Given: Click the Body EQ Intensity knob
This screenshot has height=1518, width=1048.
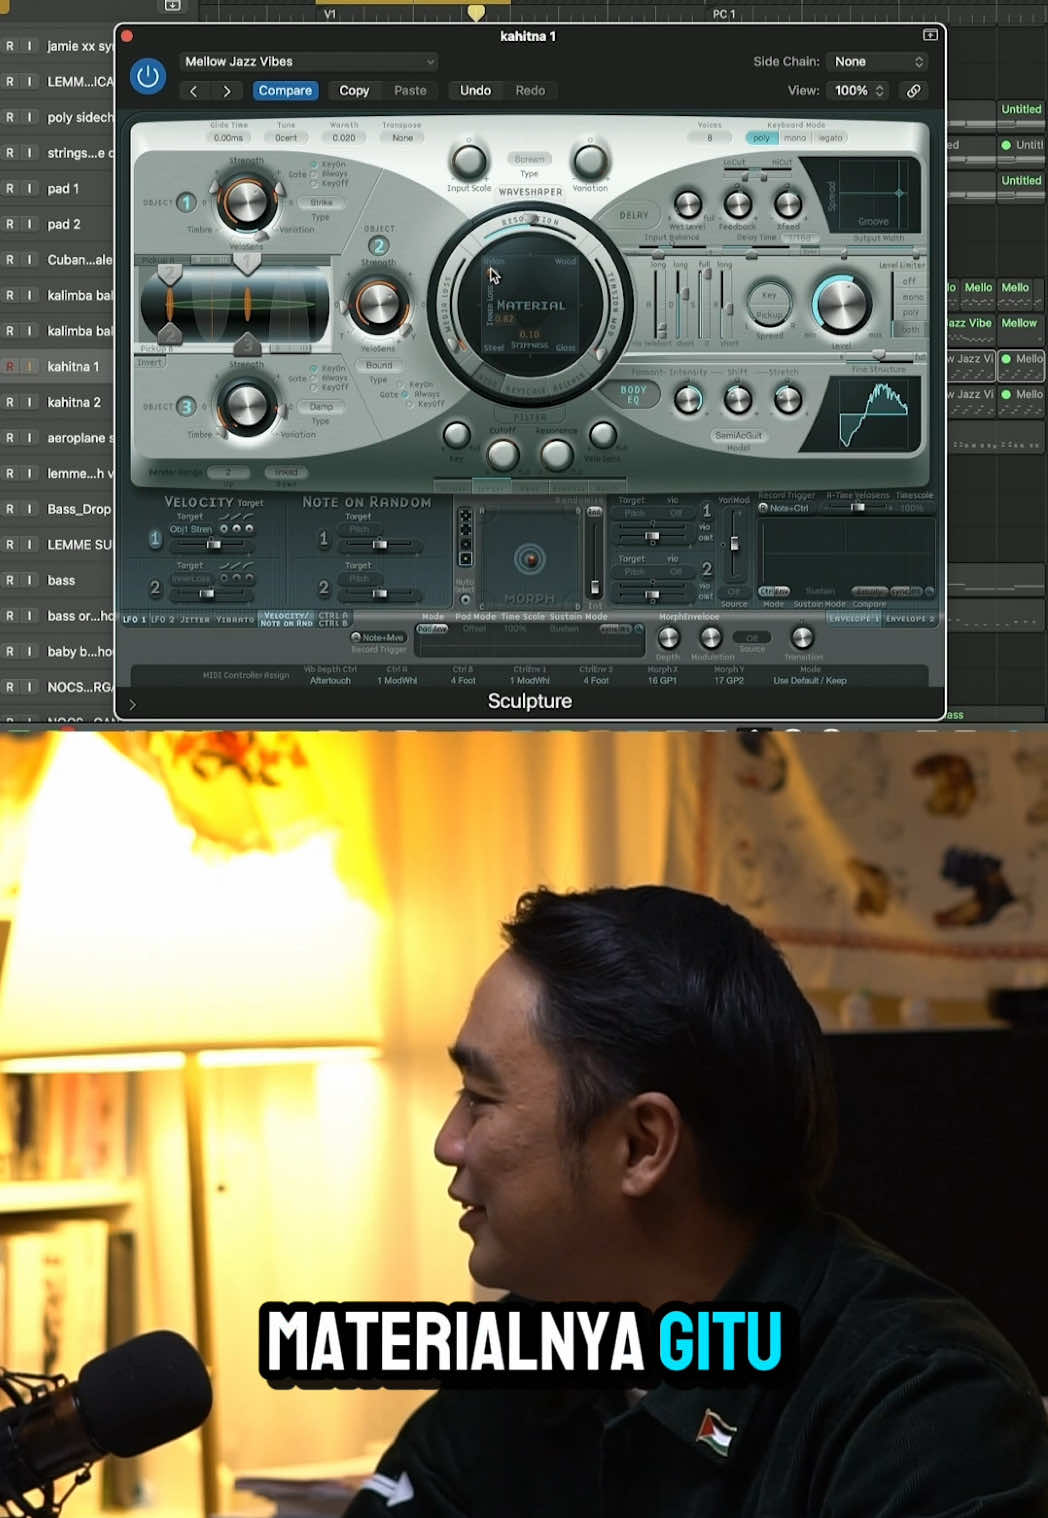Looking at the screenshot, I should tap(688, 401).
